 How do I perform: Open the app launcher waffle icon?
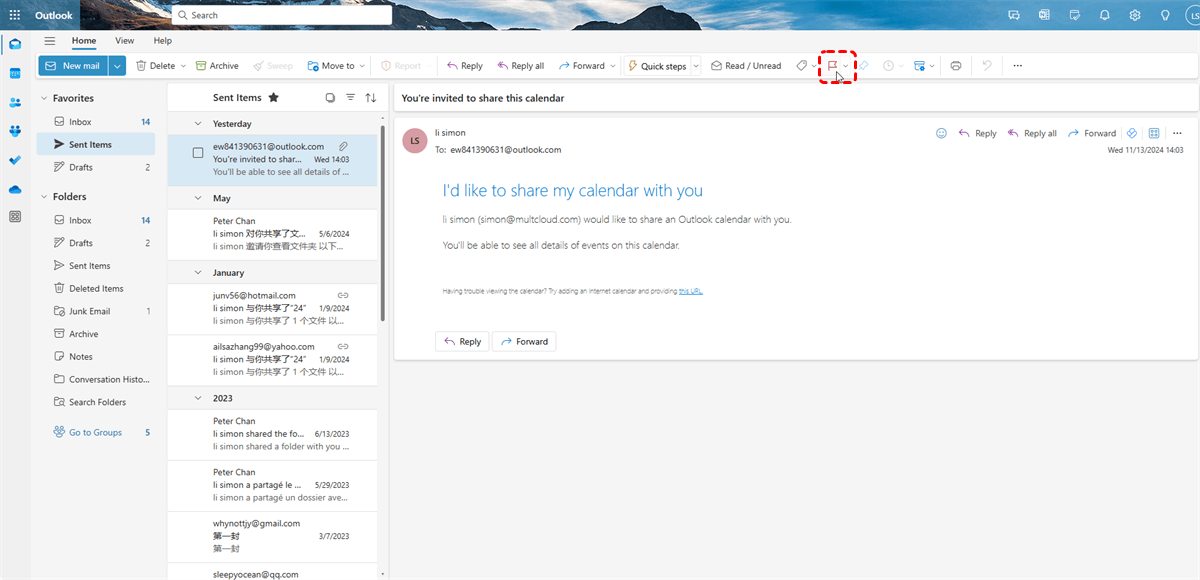(15, 15)
